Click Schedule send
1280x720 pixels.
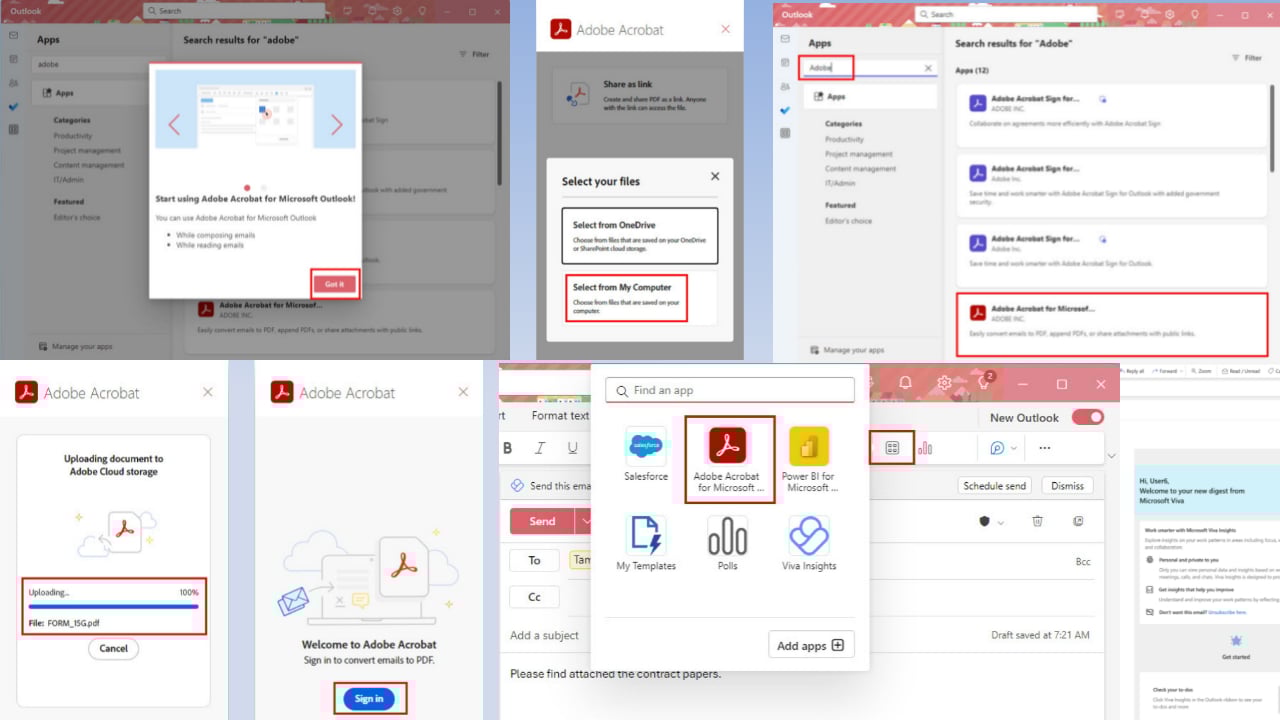point(995,486)
